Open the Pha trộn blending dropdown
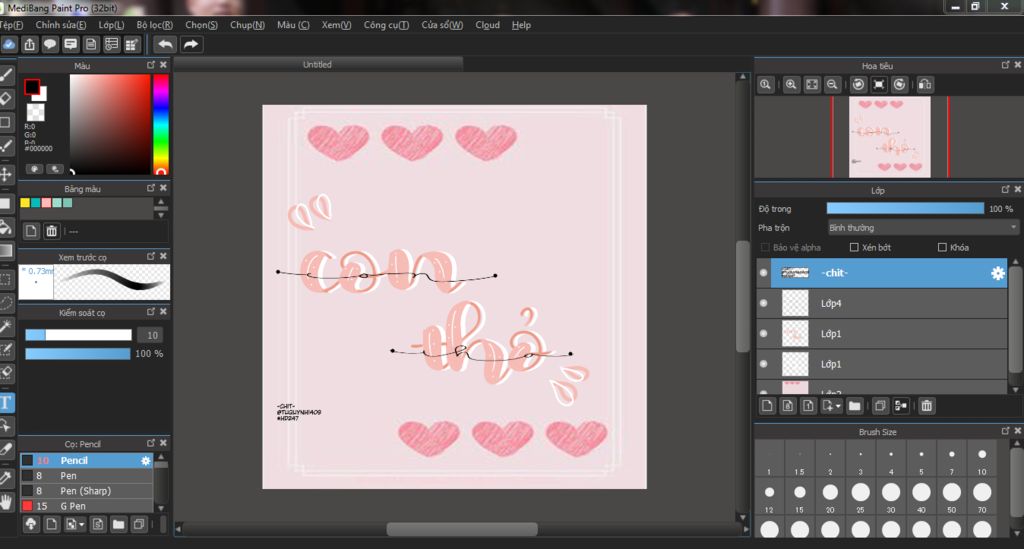 [x=923, y=228]
